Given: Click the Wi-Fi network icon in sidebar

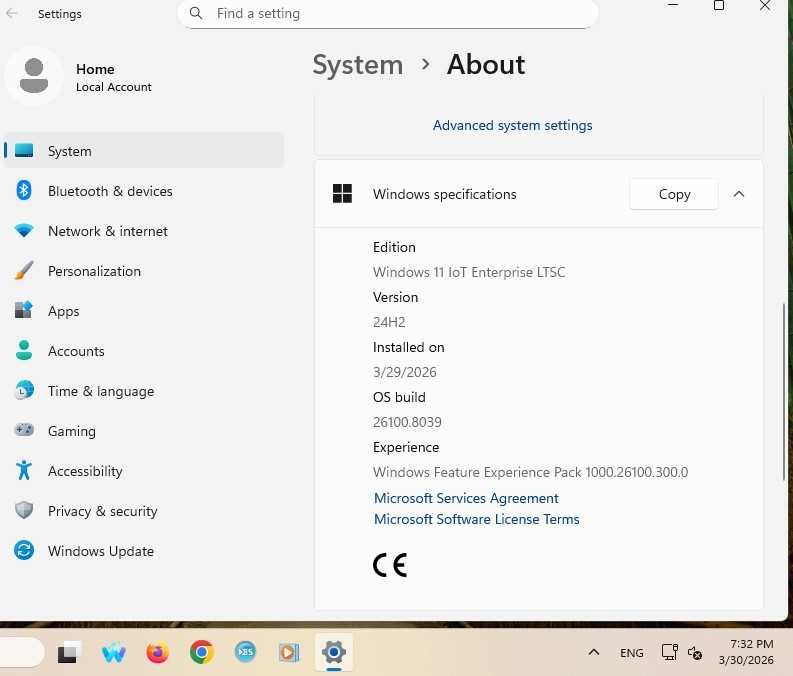Looking at the screenshot, I should tap(24, 231).
